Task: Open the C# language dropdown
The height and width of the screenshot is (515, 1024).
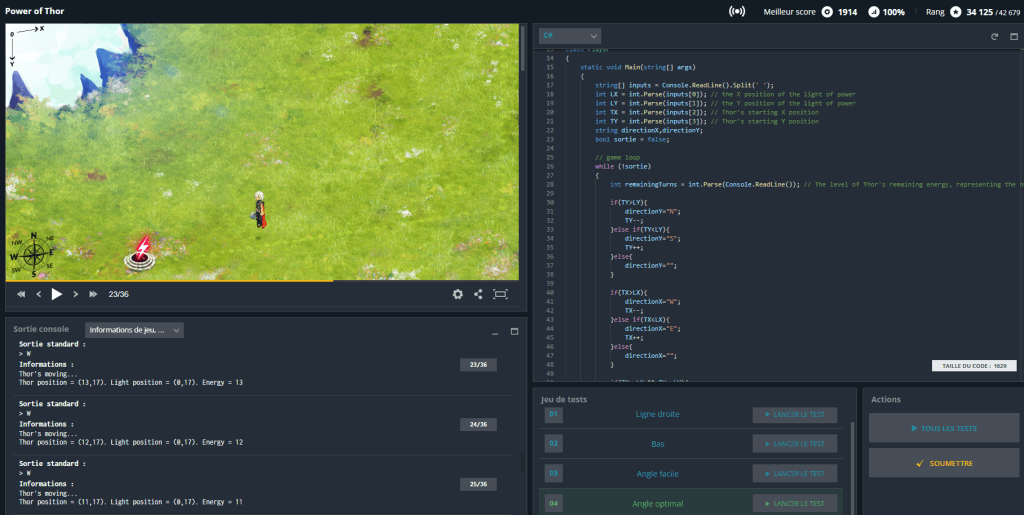Action: coord(562,36)
